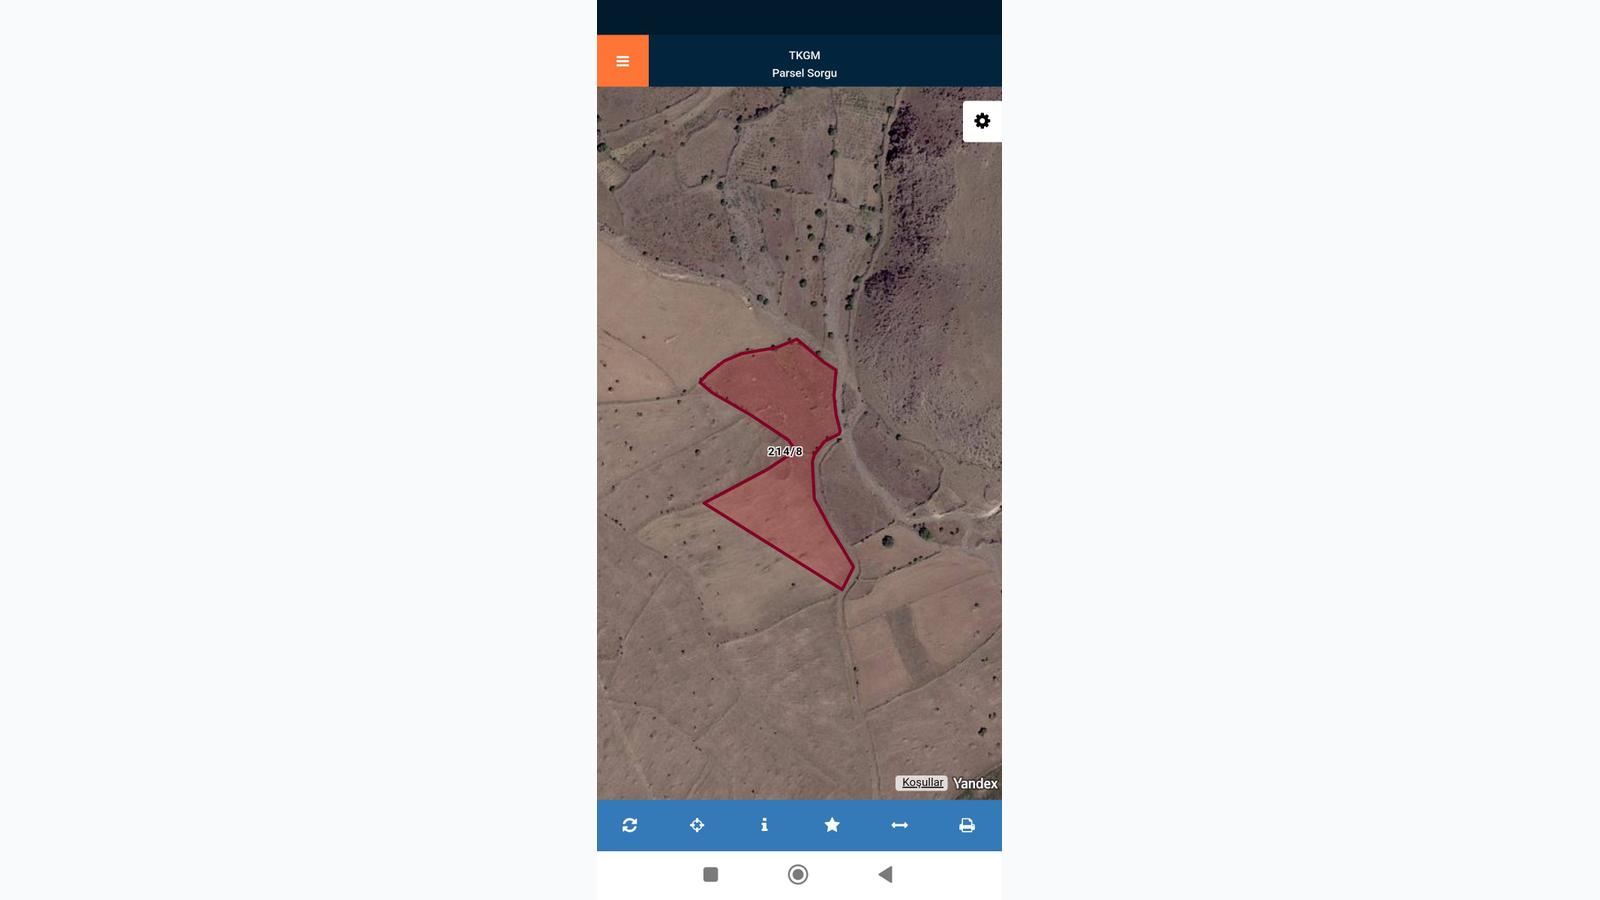
Task: Tap the crosshair locate icon
Action: pyautogui.click(x=697, y=825)
